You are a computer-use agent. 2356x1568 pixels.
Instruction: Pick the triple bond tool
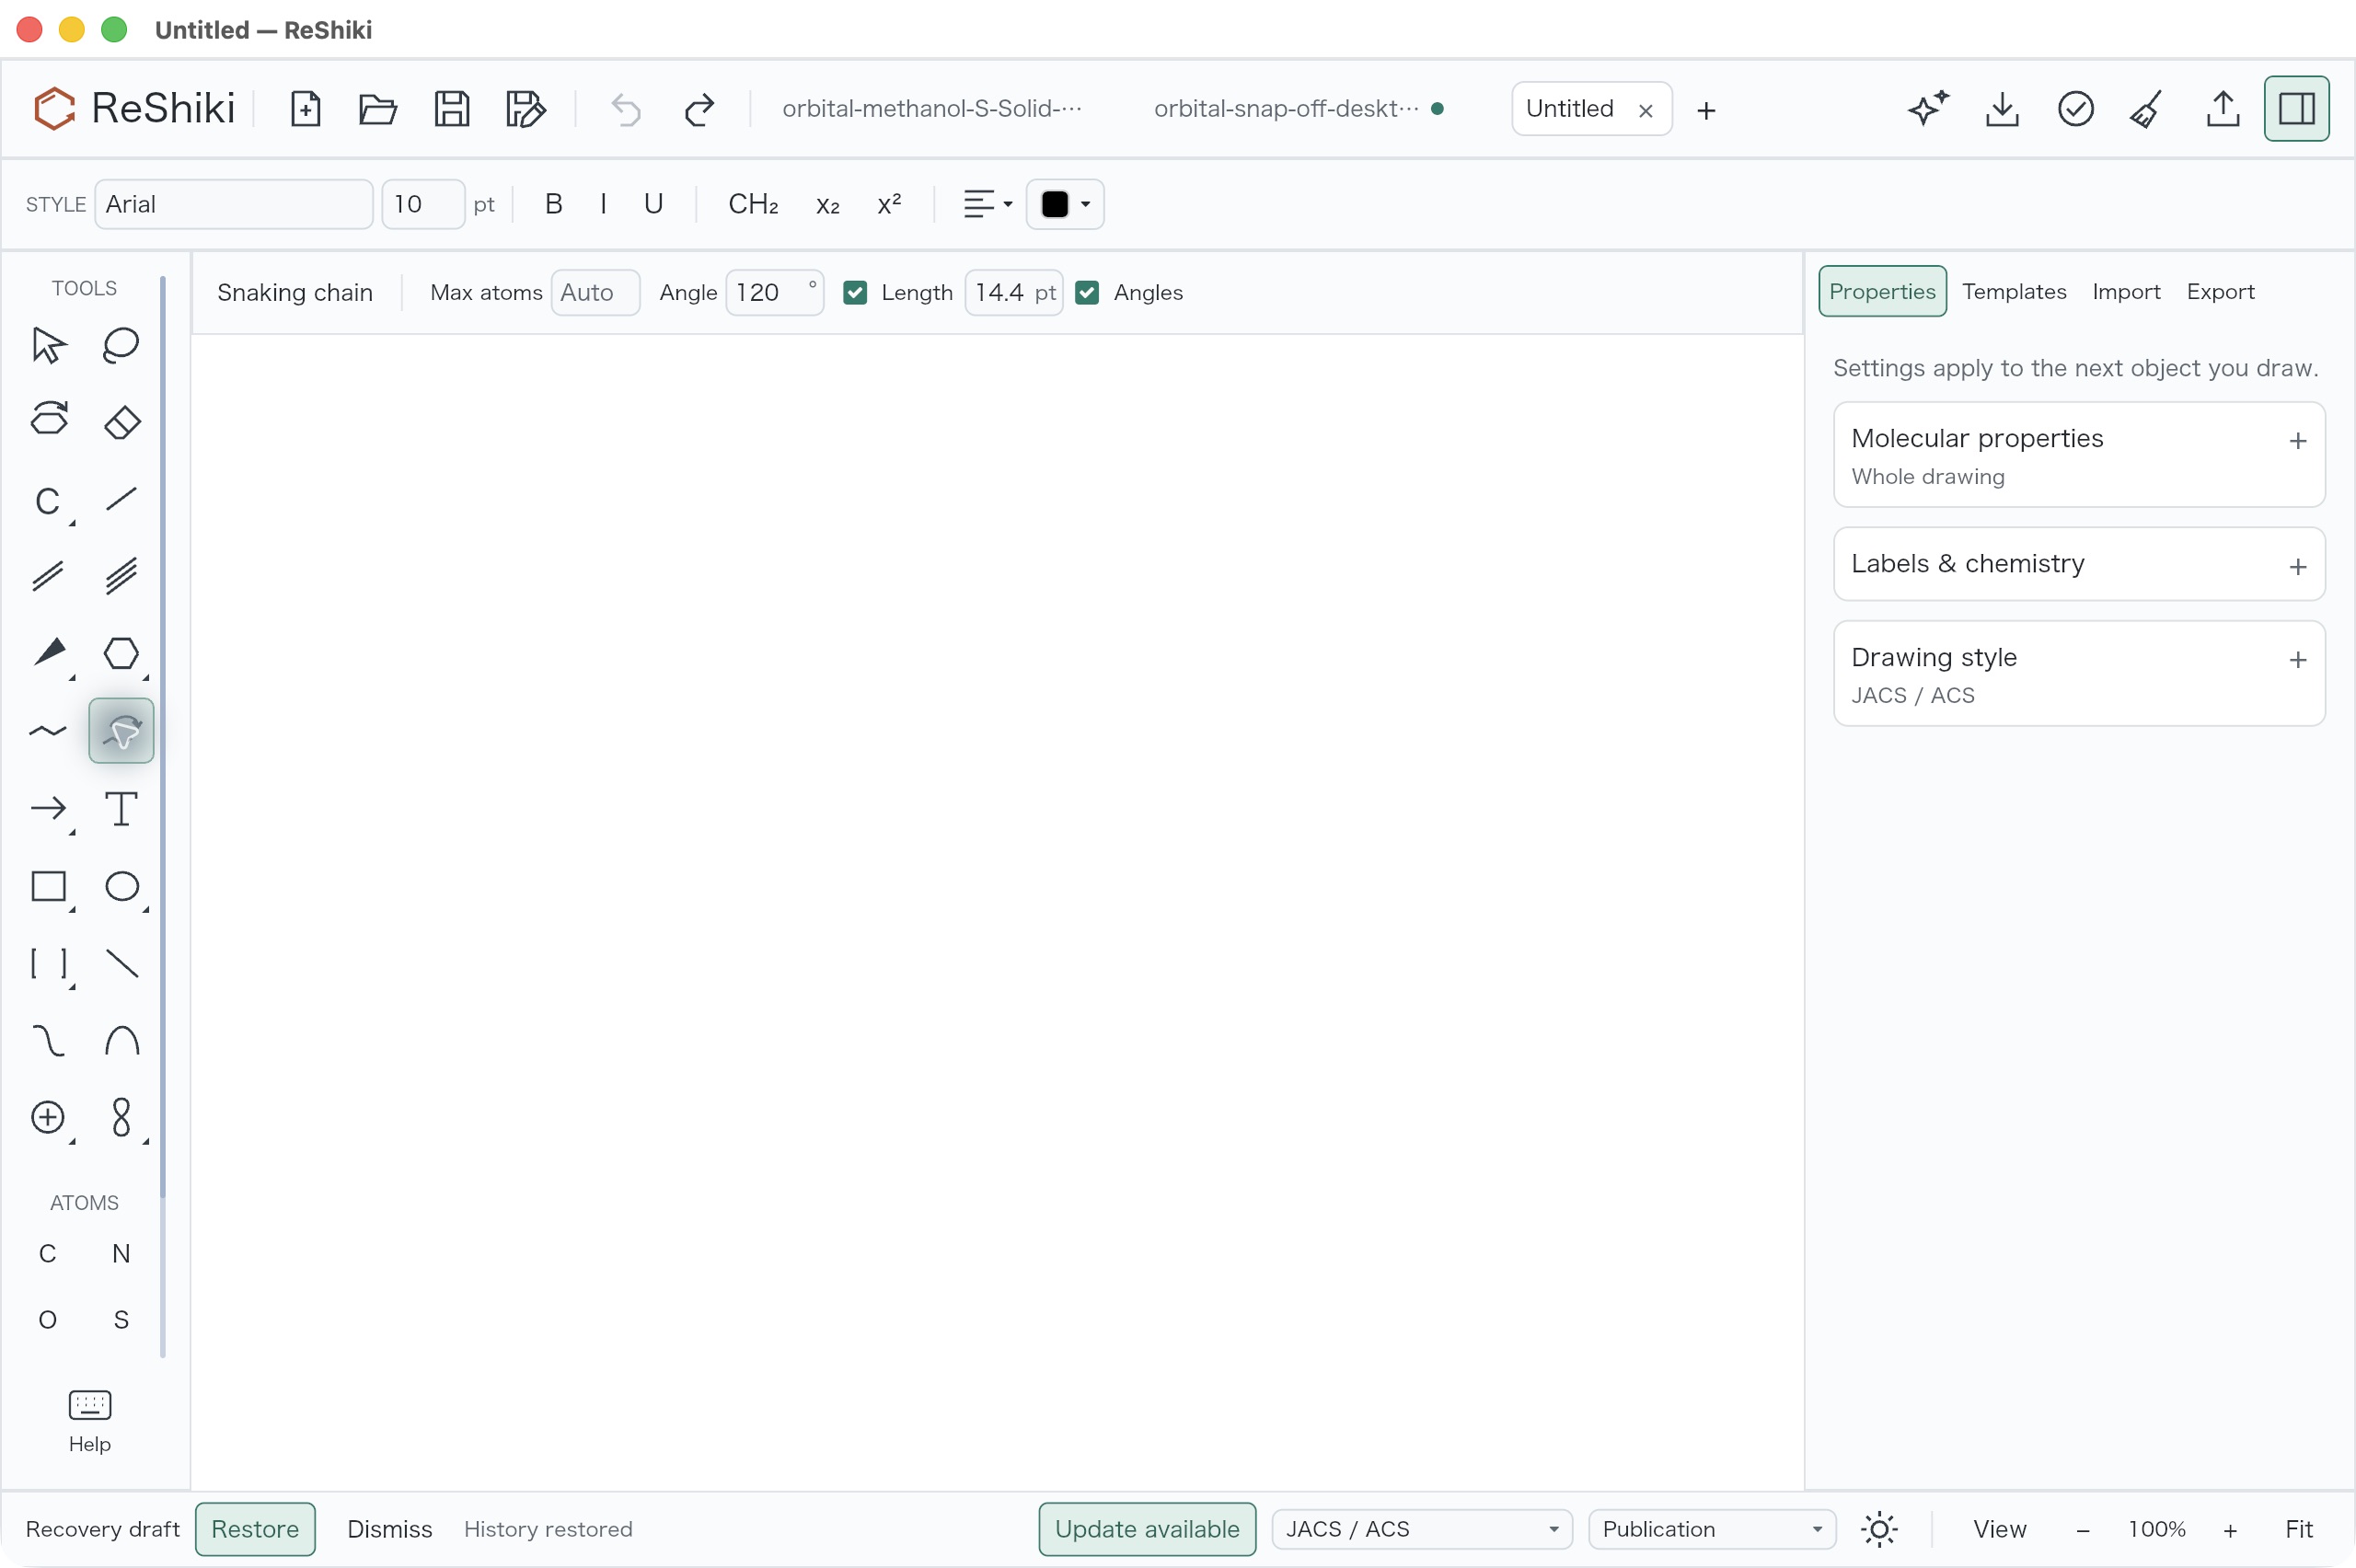click(121, 576)
